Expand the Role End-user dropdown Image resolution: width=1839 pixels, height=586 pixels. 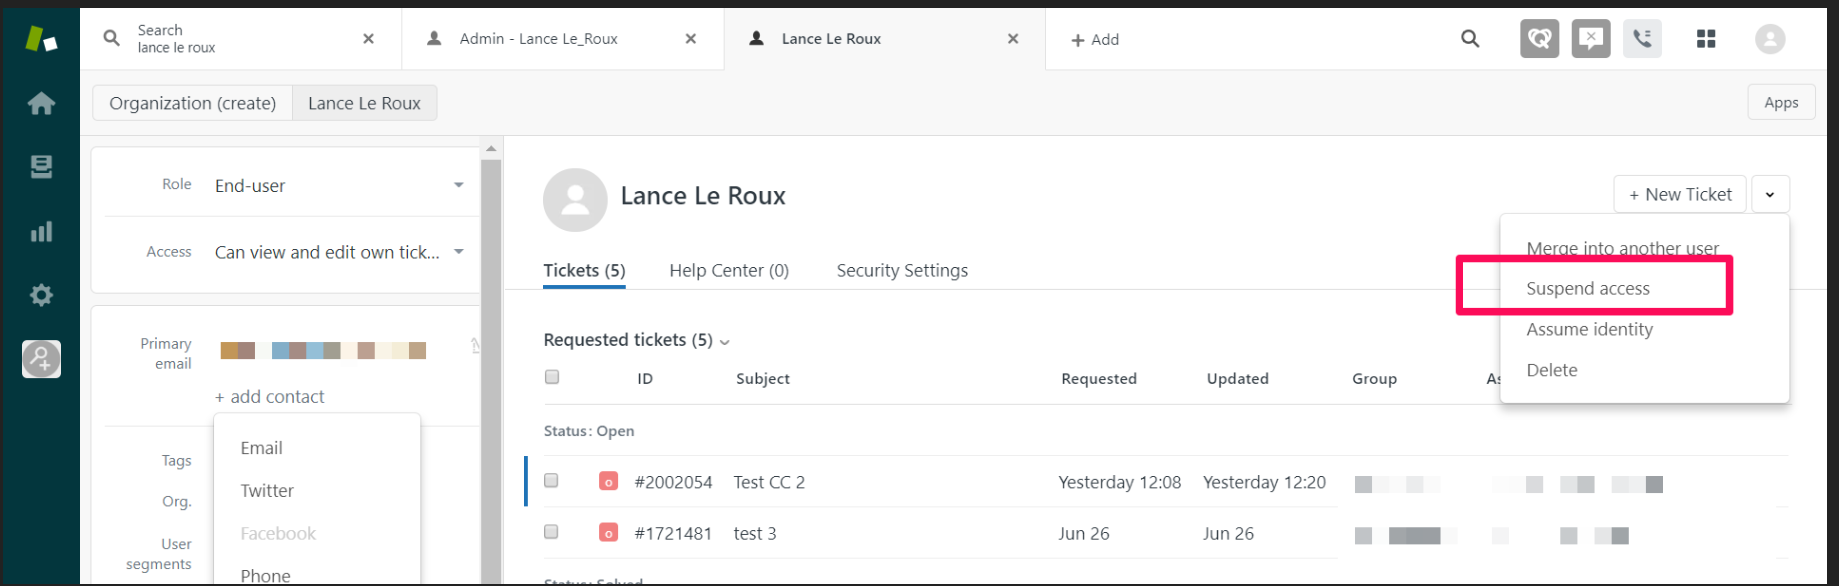coord(458,185)
